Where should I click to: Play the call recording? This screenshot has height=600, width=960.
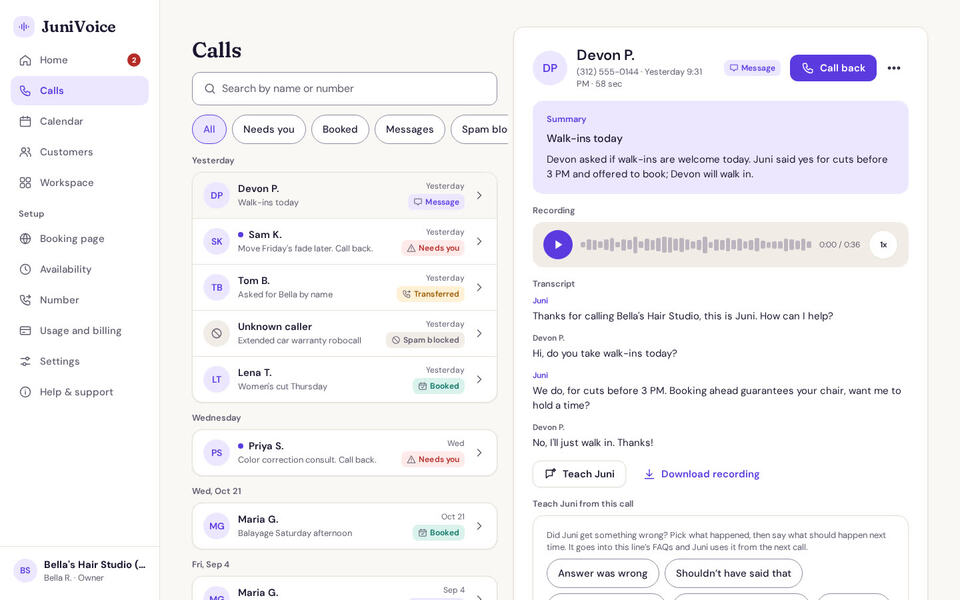[x=558, y=244]
